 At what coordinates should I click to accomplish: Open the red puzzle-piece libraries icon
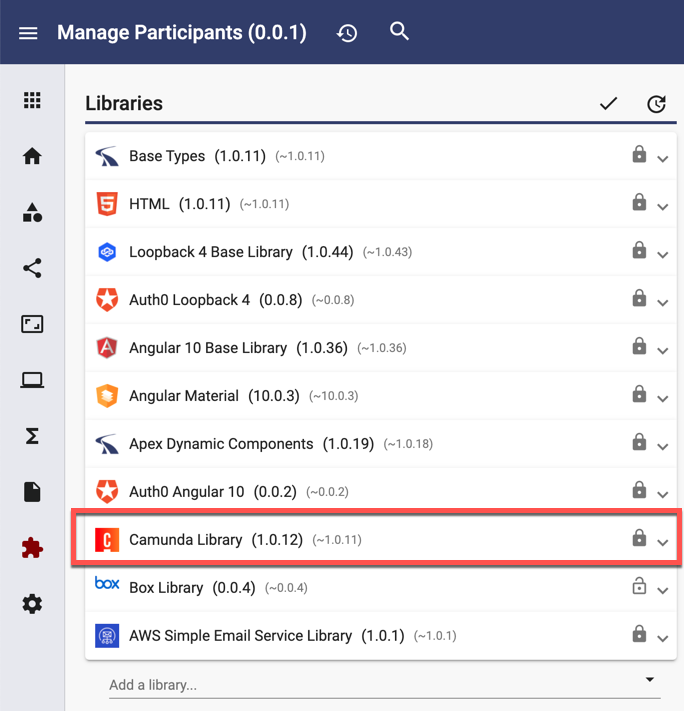pyautogui.click(x=32, y=548)
